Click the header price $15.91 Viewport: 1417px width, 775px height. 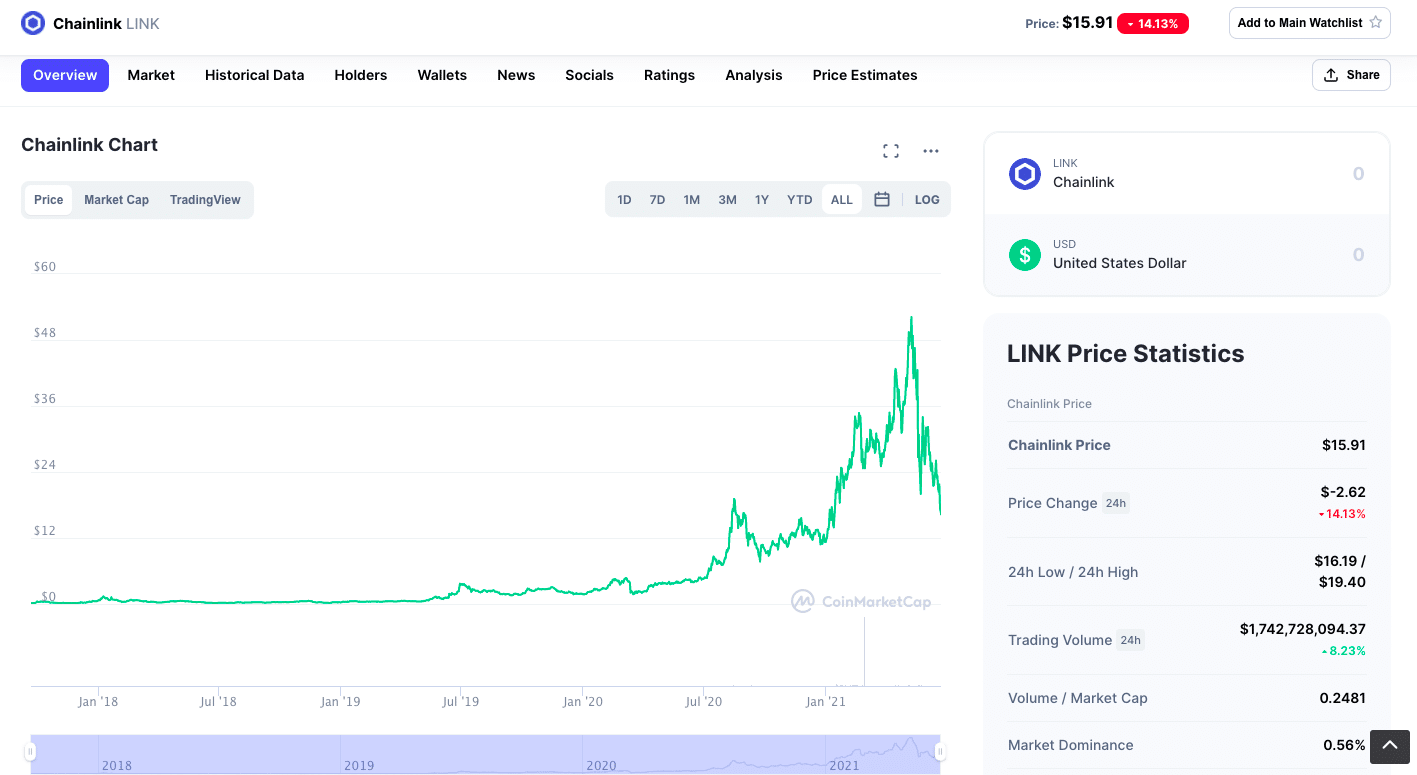[x=1087, y=22]
